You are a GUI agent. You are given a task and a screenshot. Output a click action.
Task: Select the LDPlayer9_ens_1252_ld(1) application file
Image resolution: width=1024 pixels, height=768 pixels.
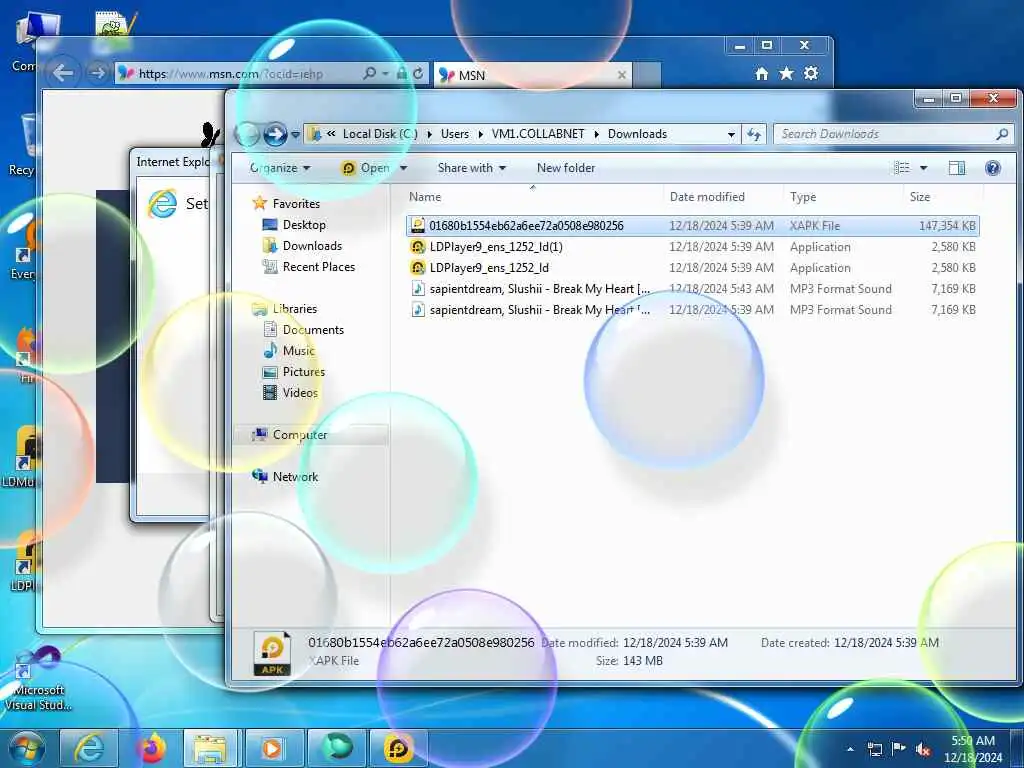[692, 247]
